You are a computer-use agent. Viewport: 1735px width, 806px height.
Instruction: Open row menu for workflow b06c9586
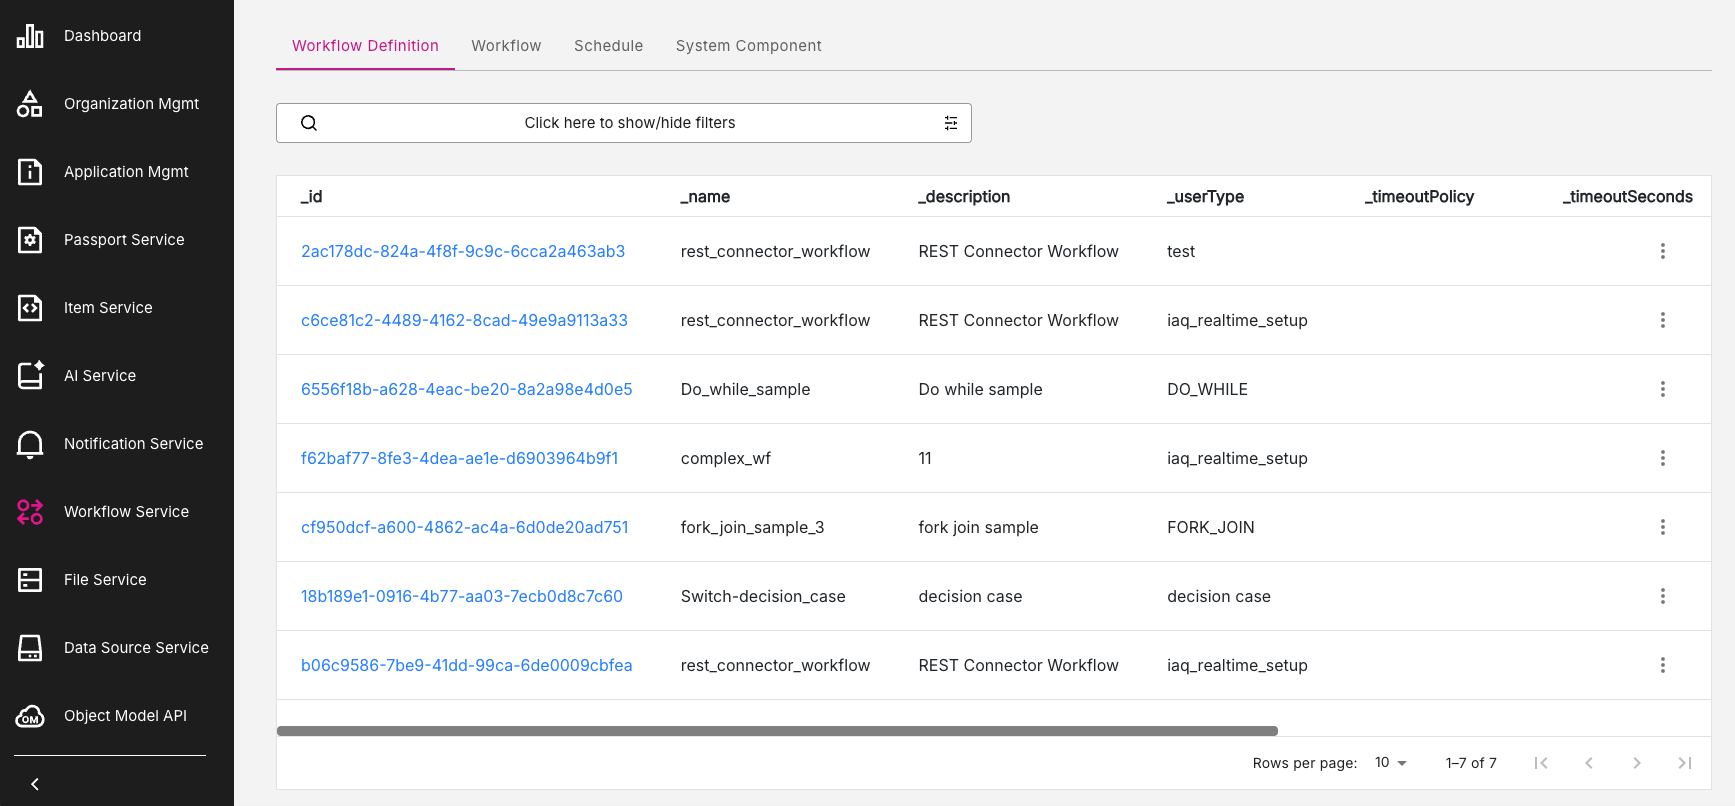(1663, 665)
